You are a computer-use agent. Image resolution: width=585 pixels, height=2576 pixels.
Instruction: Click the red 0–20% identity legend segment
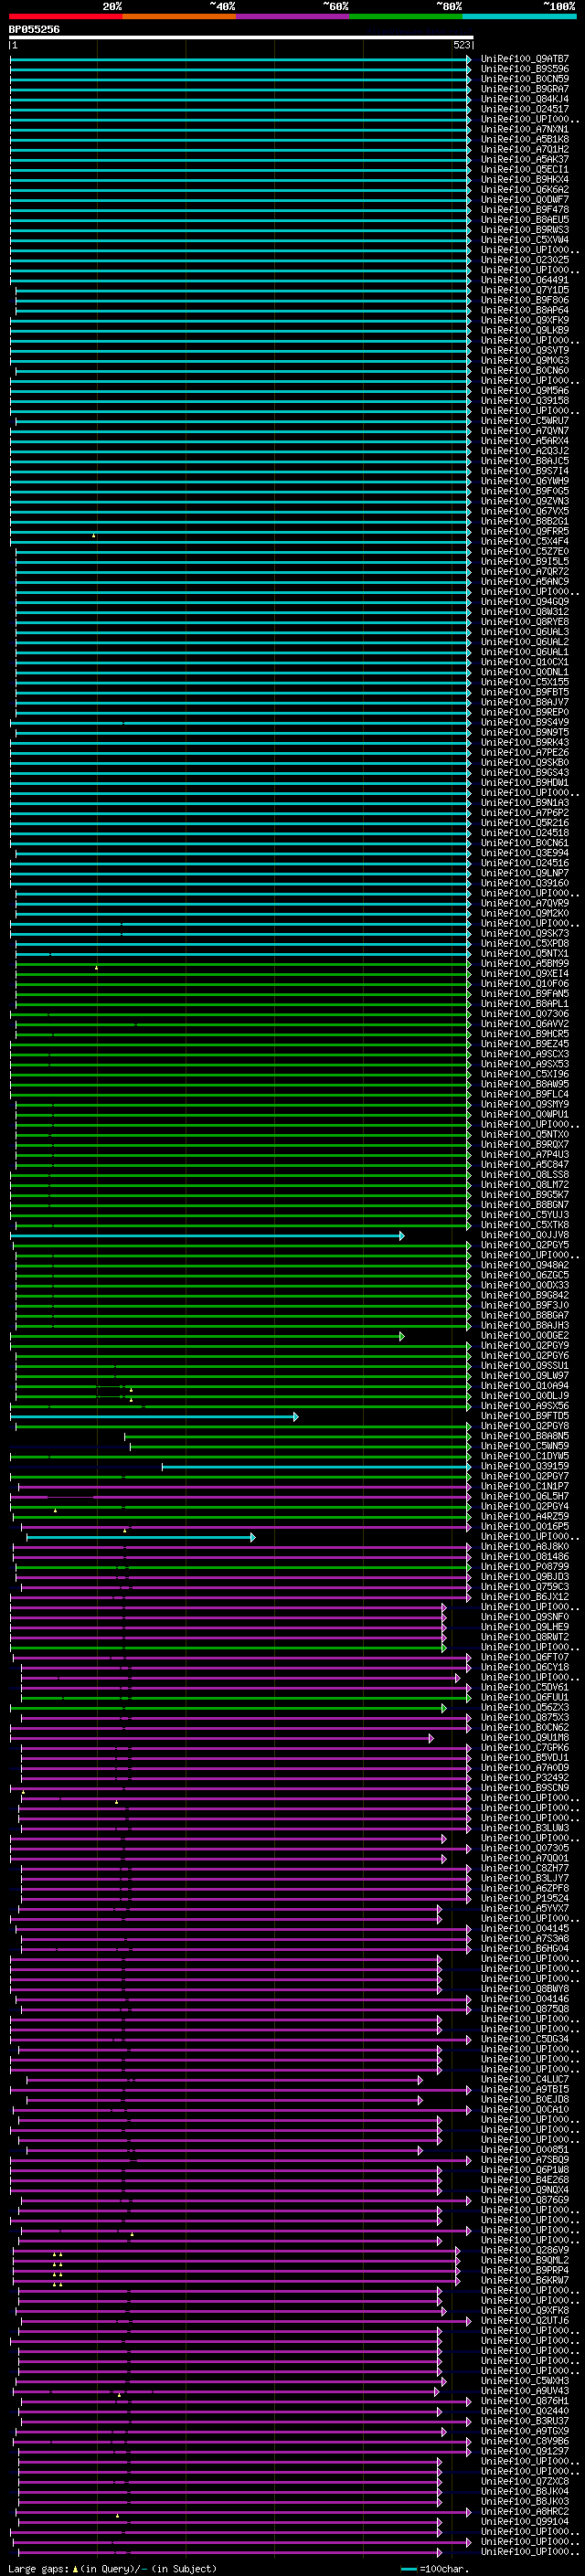coord(66,17)
